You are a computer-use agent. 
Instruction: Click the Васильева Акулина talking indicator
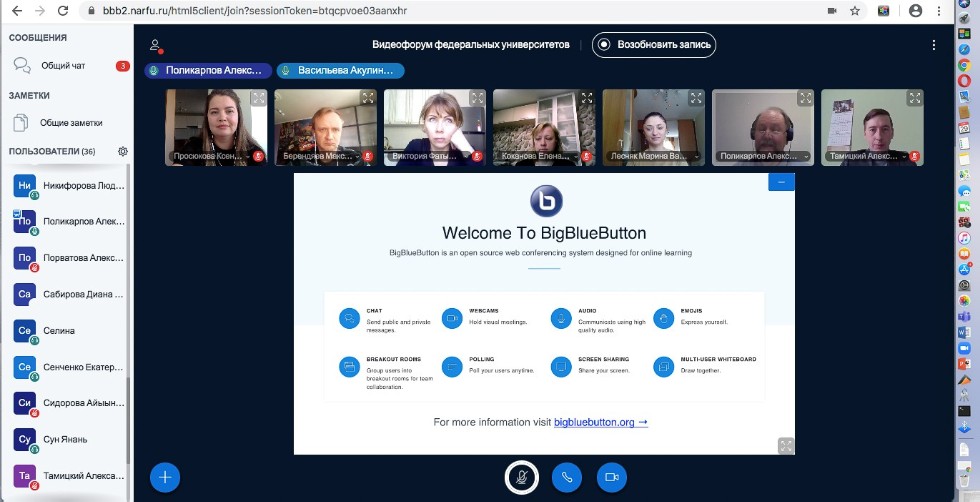click(340, 71)
